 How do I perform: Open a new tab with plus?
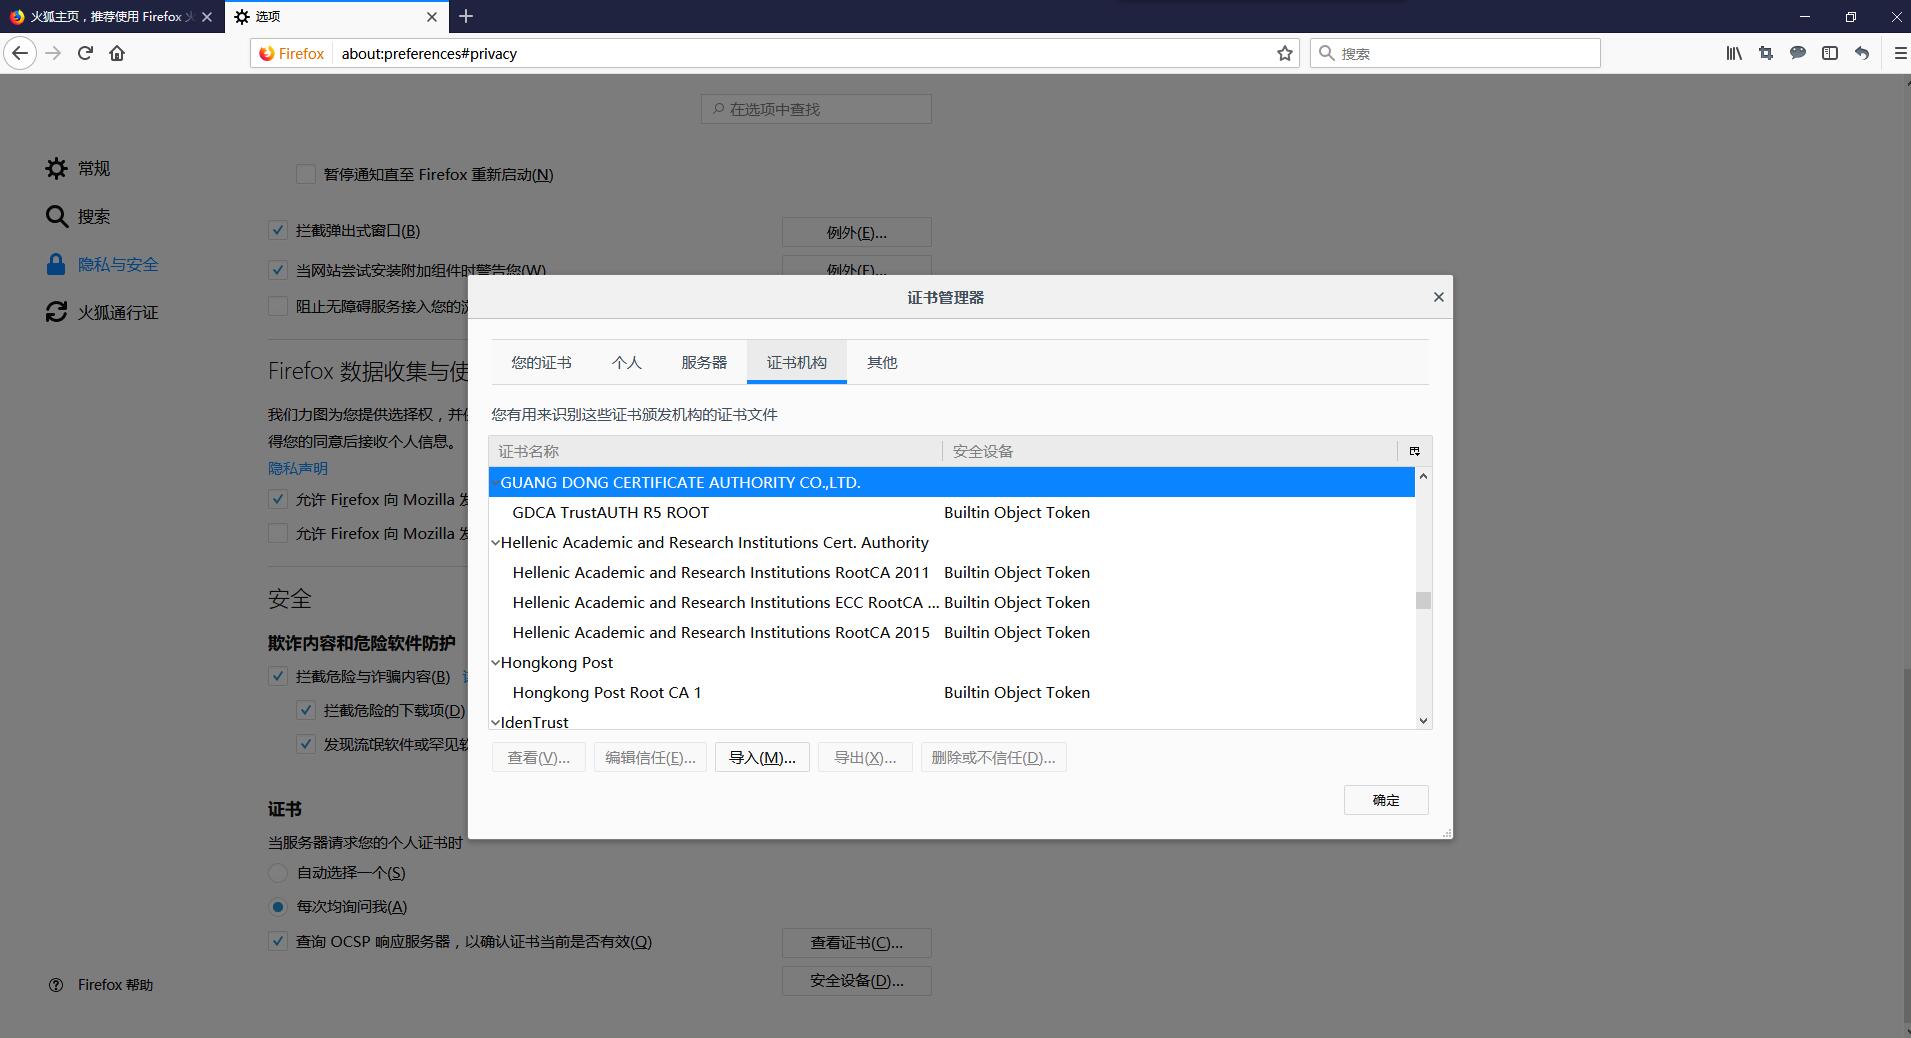466,16
